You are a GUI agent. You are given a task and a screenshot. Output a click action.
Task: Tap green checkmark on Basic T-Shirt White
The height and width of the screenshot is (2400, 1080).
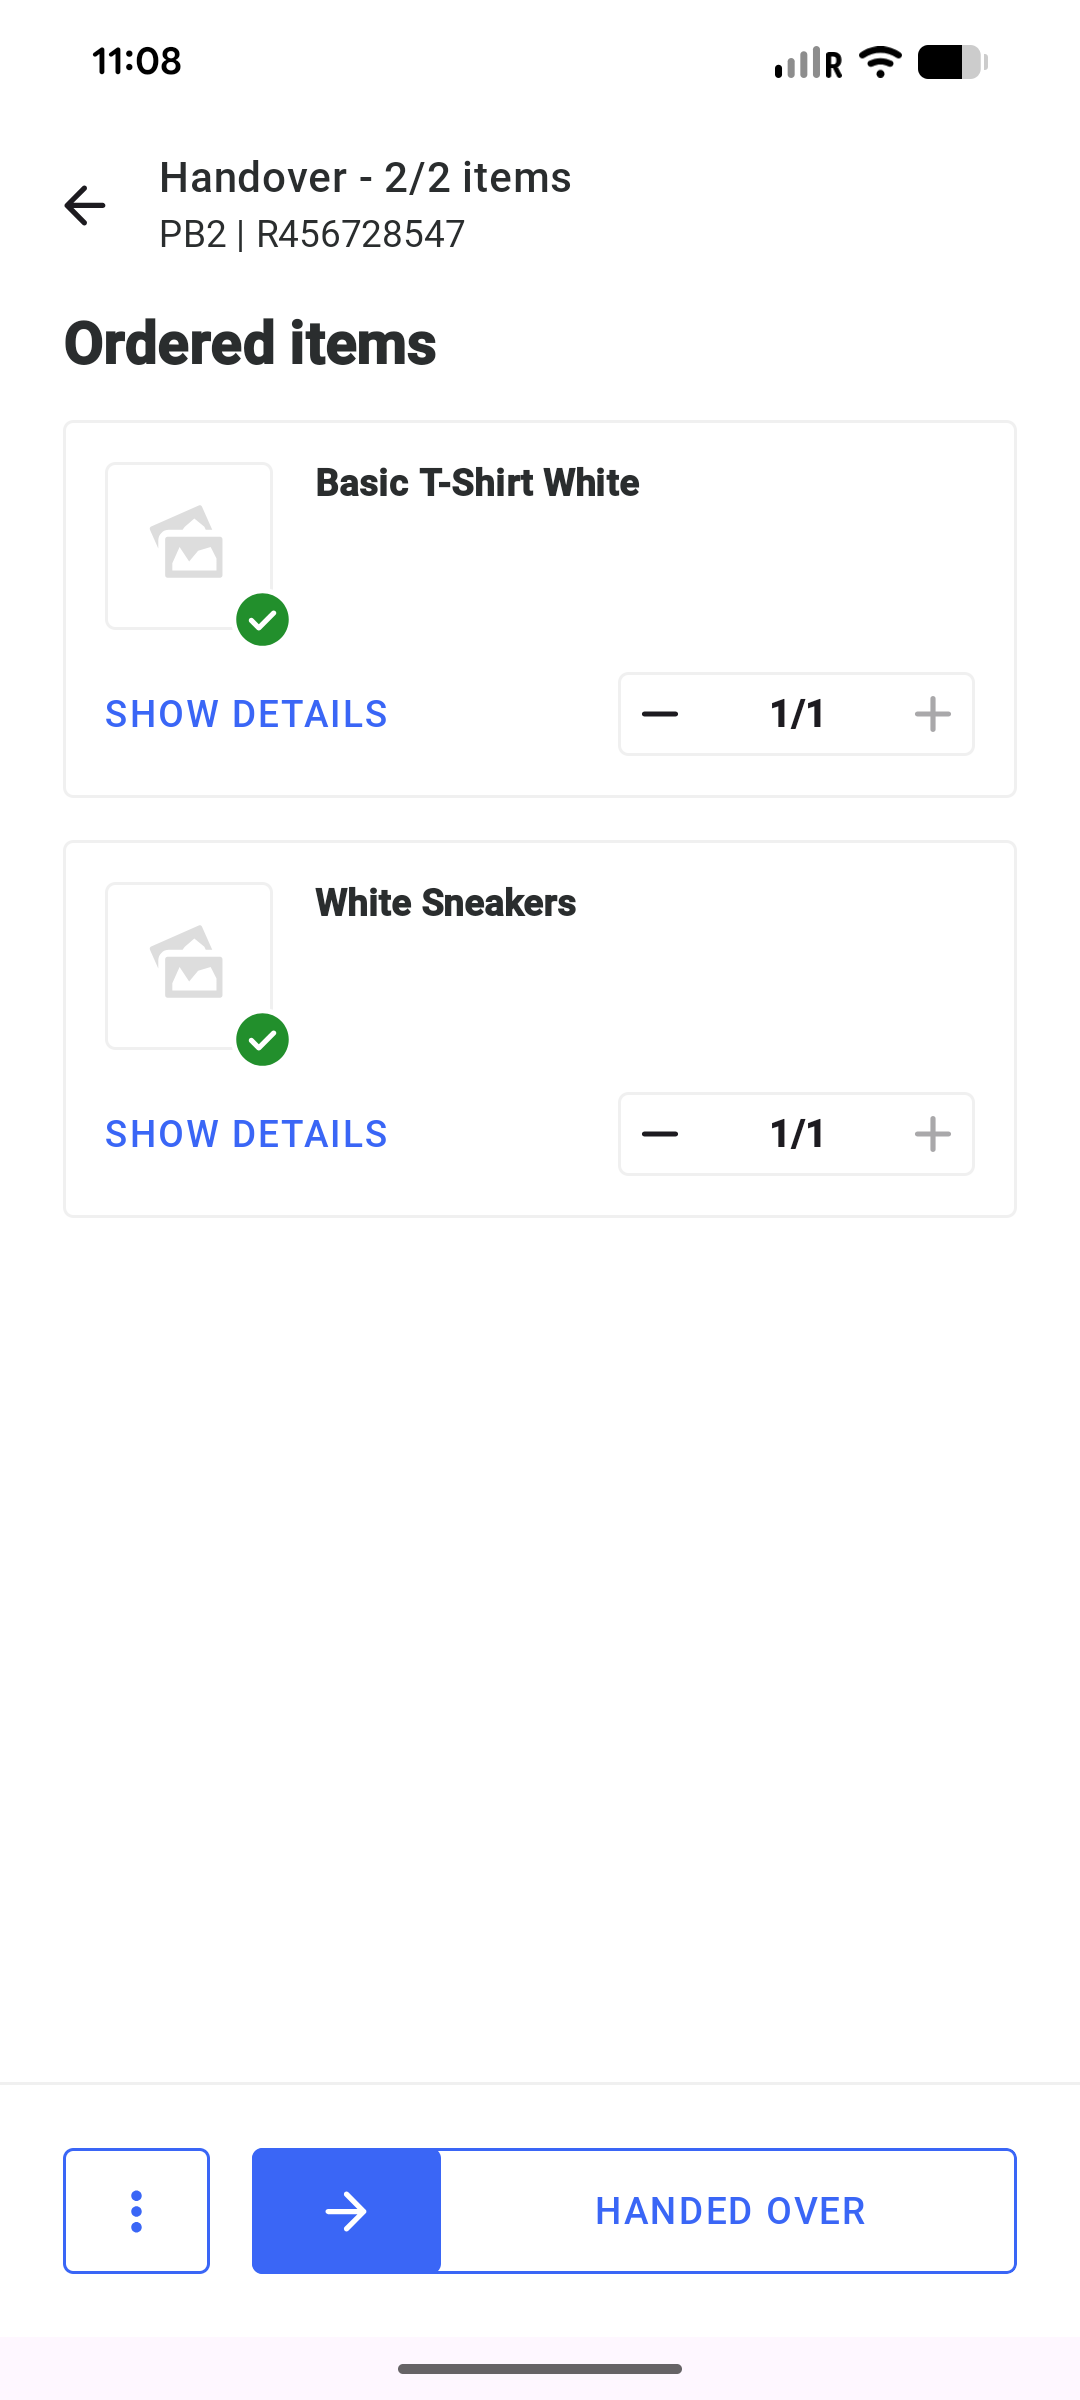pyautogui.click(x=262, y=620)
